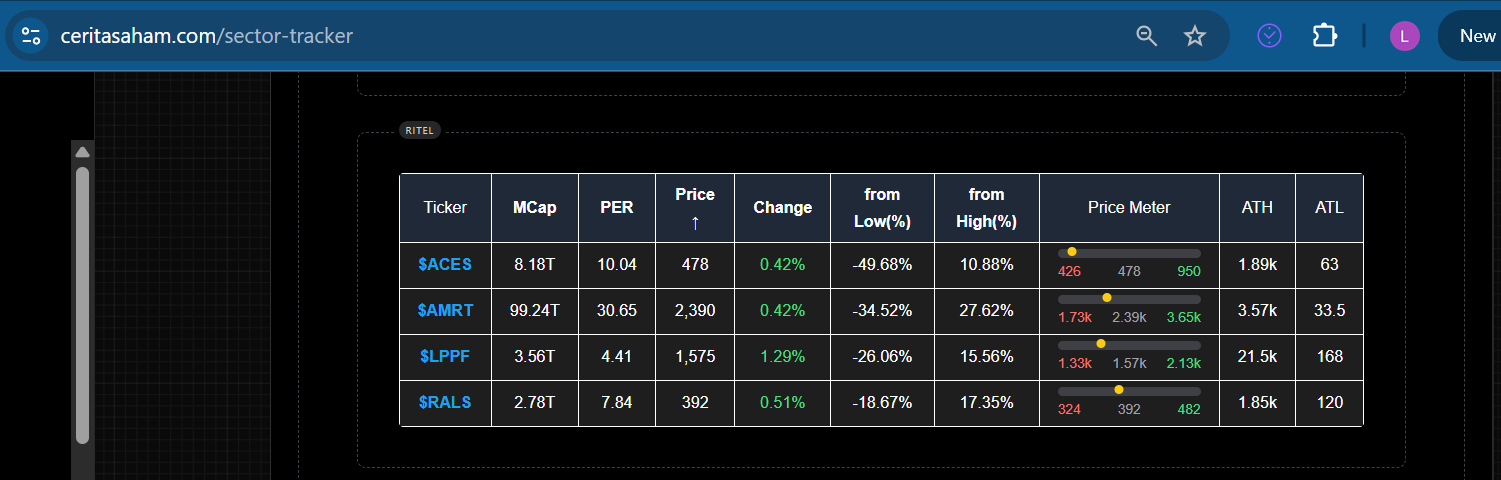
Task: Click the PER value 30.65
Action: pos(617,311)
